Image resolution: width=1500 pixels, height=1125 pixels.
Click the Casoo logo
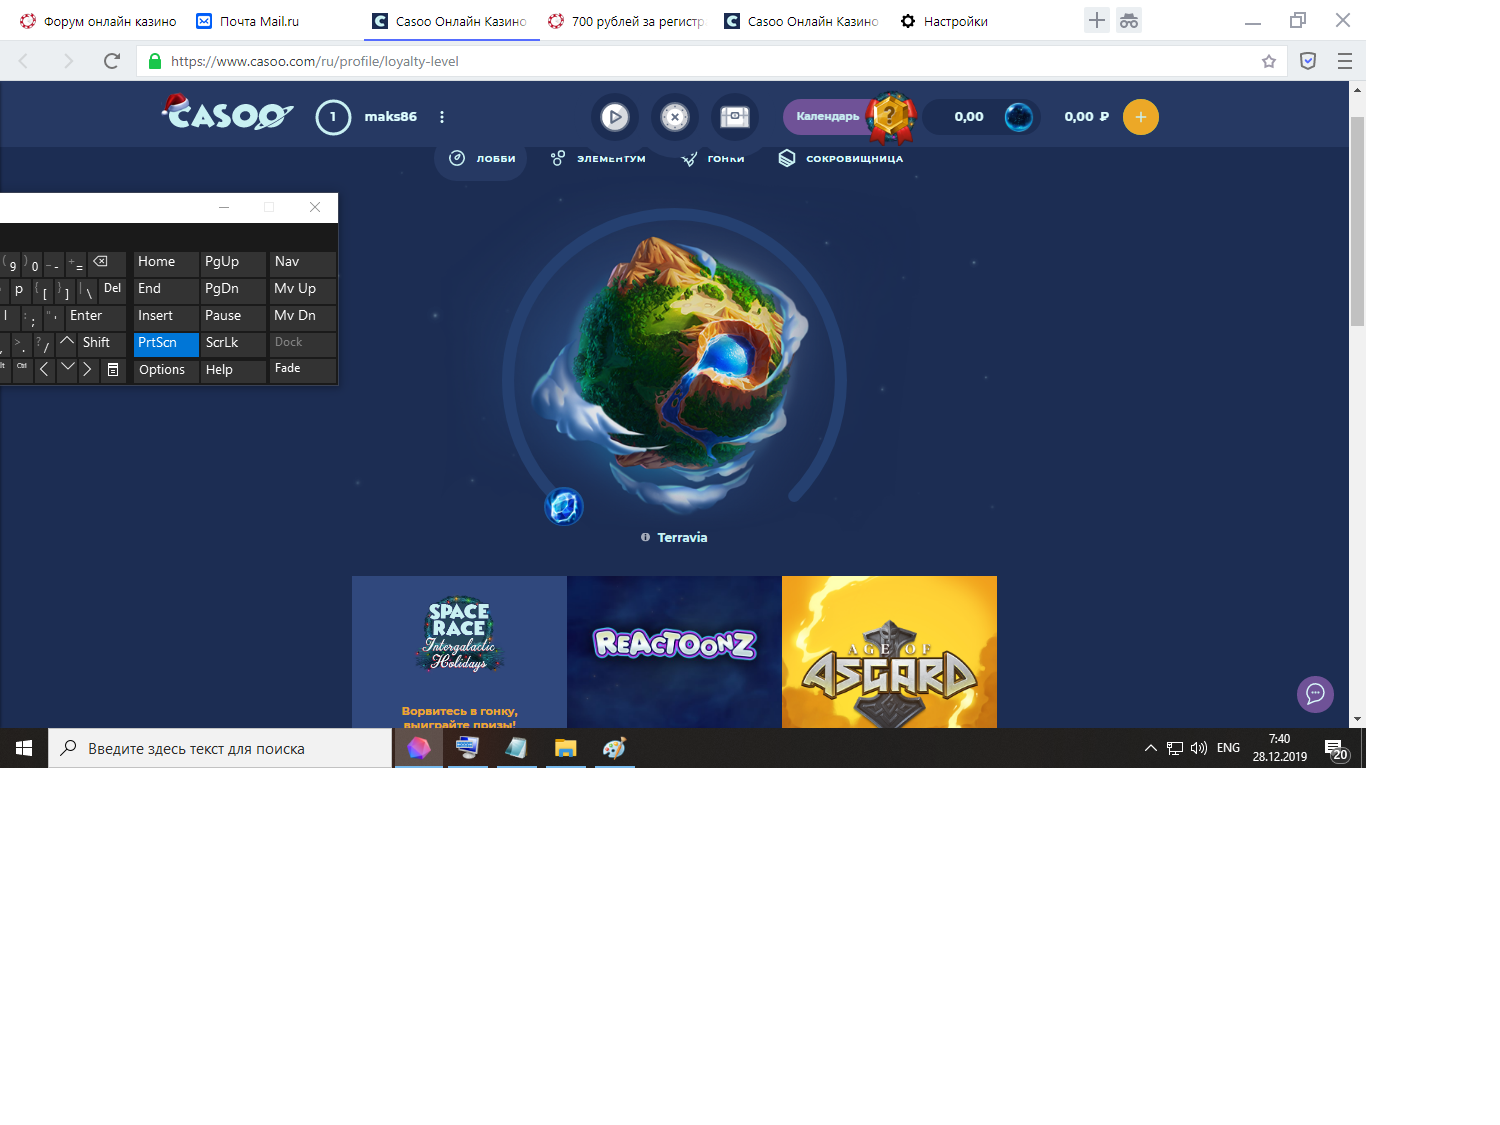coord(227,113)
